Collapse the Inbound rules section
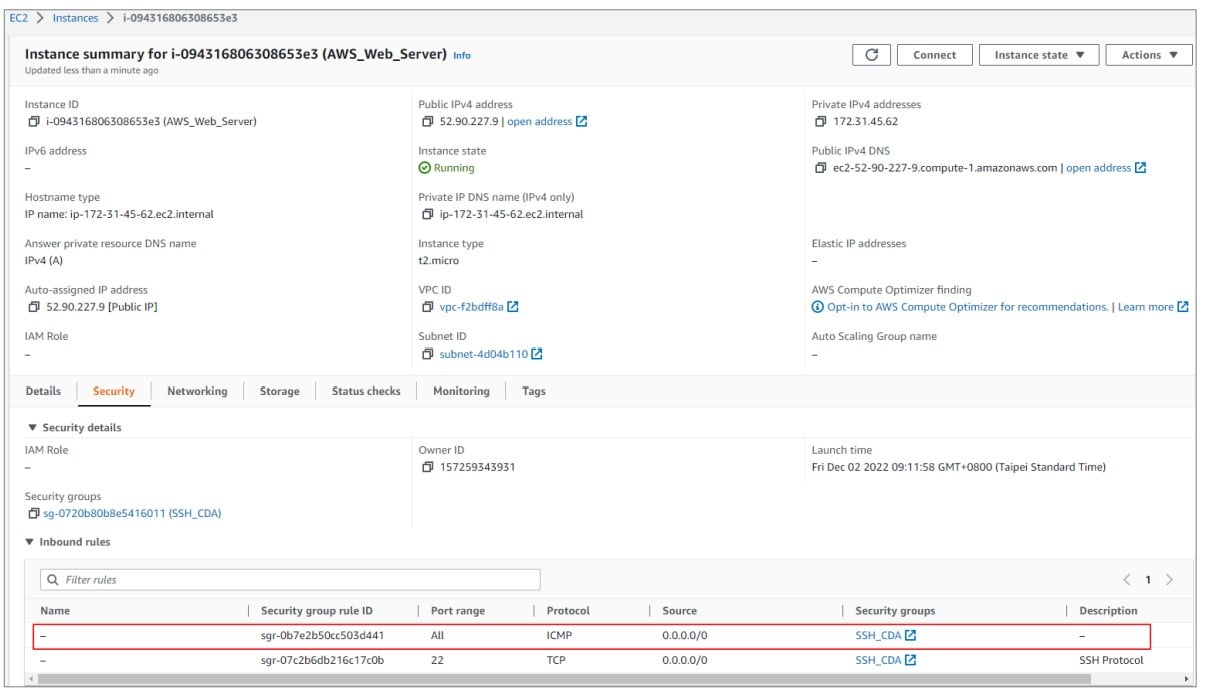1206x694 pixels. [x=31, y=542]
